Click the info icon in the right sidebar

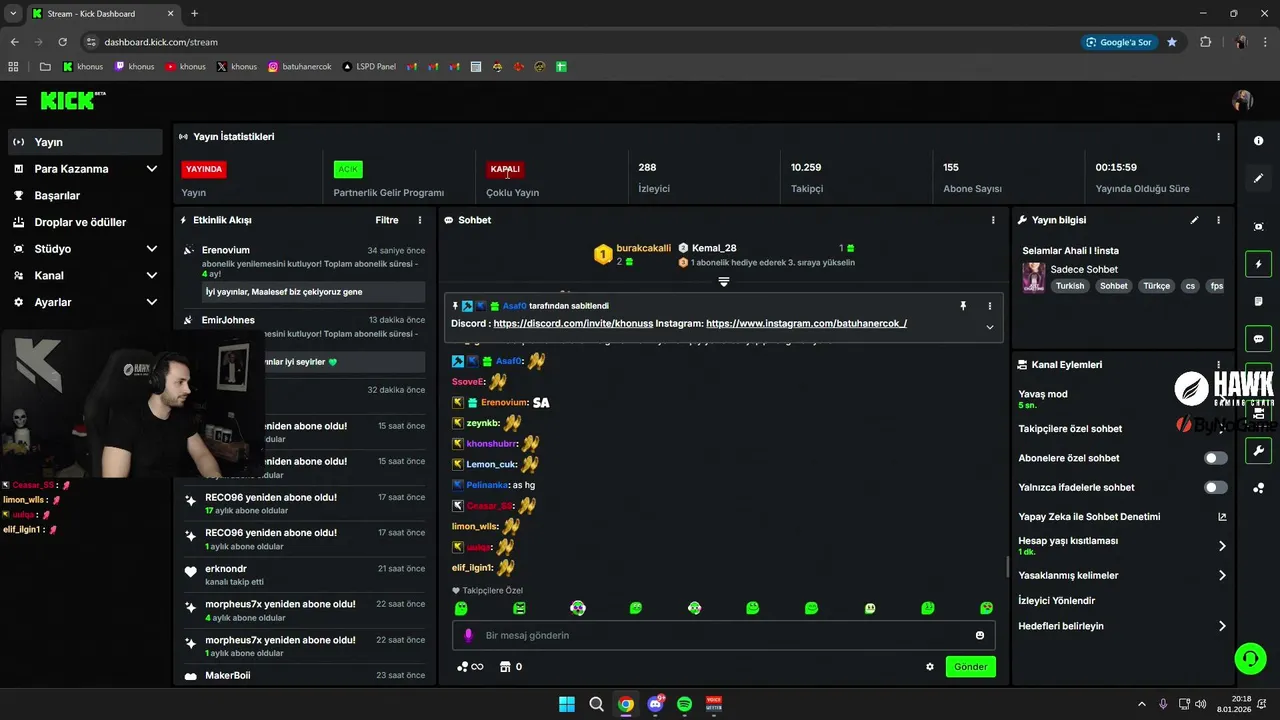pos(1258,141)
